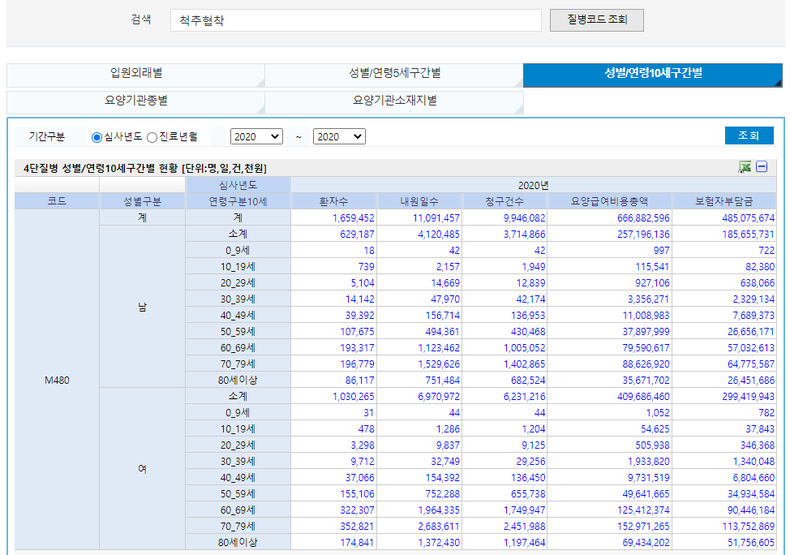The width and height of the screenshot is (790, 555).
Task: Click the 남 gender cell
Action: coord(142,307)
